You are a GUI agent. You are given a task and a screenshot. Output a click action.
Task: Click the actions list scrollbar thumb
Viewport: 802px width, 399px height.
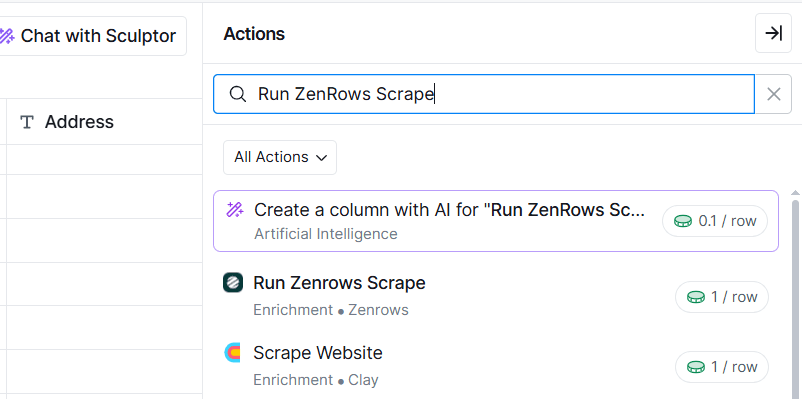coord(795,299)
